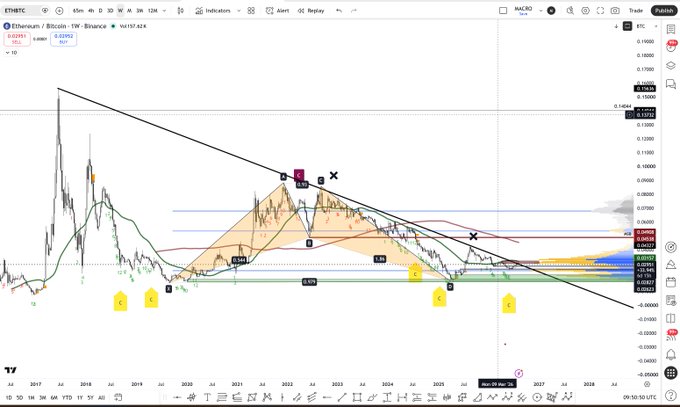Open chart settings hexagon icon
Screen dimensions: 680x407
(585, 10)
